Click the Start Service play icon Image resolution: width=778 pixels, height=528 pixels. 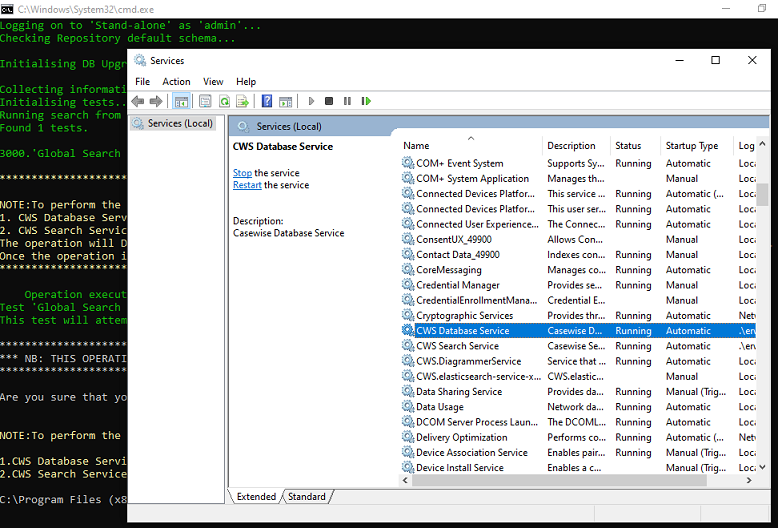[x=311, y=101]
